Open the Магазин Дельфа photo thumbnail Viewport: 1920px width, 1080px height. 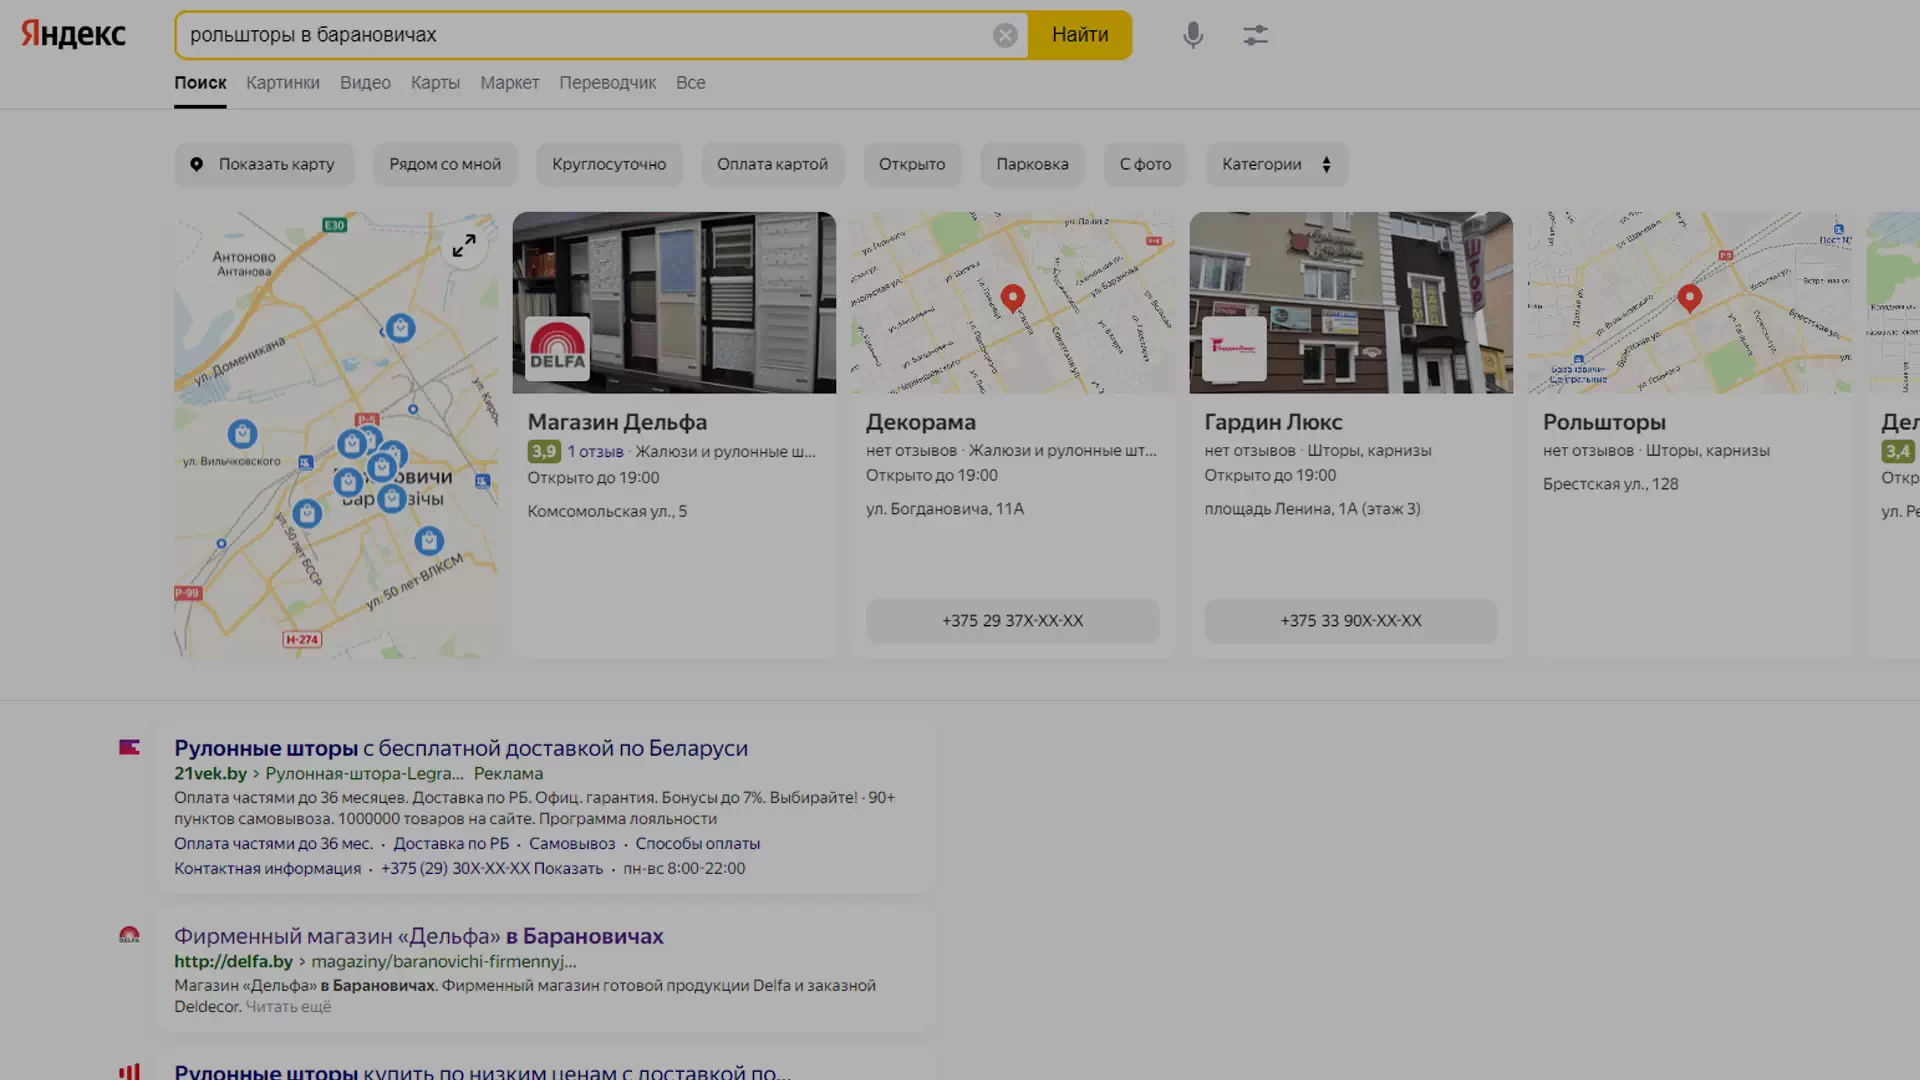[x=674, y=302]
